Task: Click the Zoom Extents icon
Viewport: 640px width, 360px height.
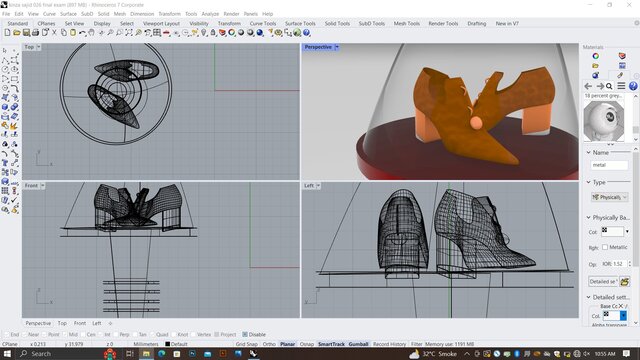Action: coord(129,33)
